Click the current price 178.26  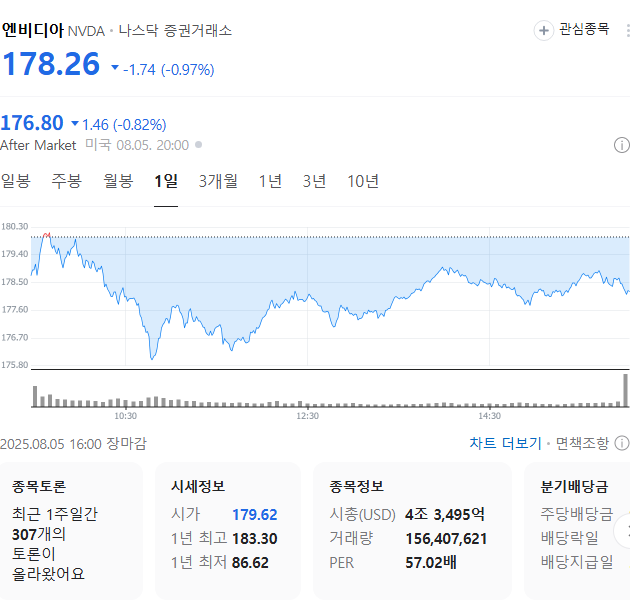(x=51, y=64)
